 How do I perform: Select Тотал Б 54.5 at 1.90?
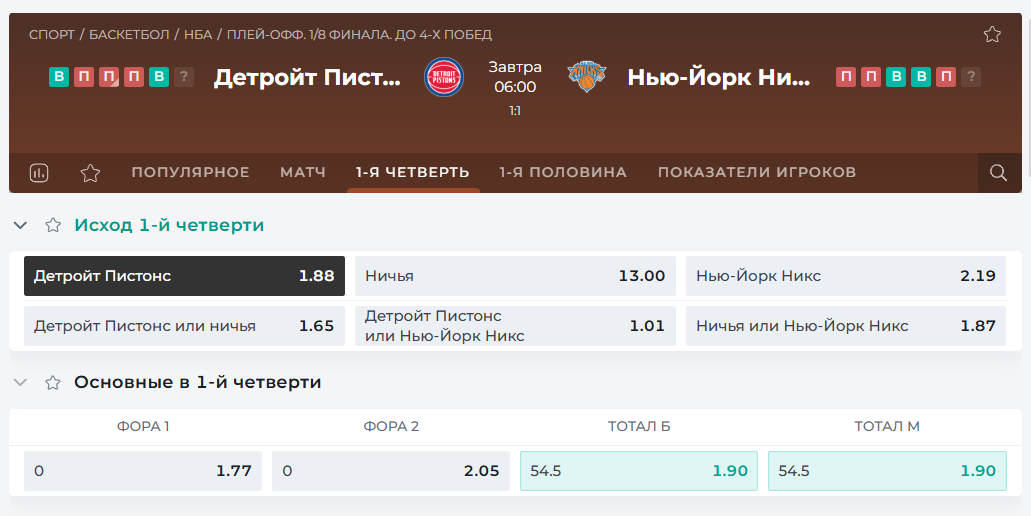tap(638, 471)
